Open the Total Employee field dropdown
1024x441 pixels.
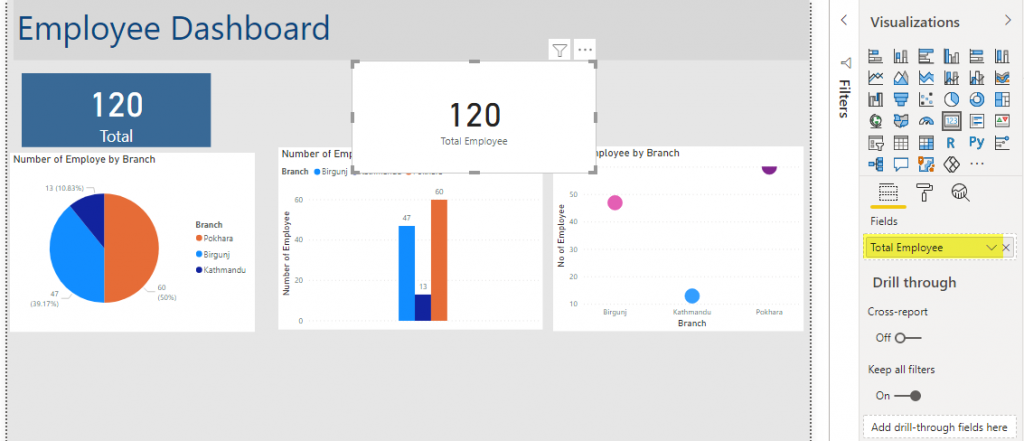pos(991,247)
